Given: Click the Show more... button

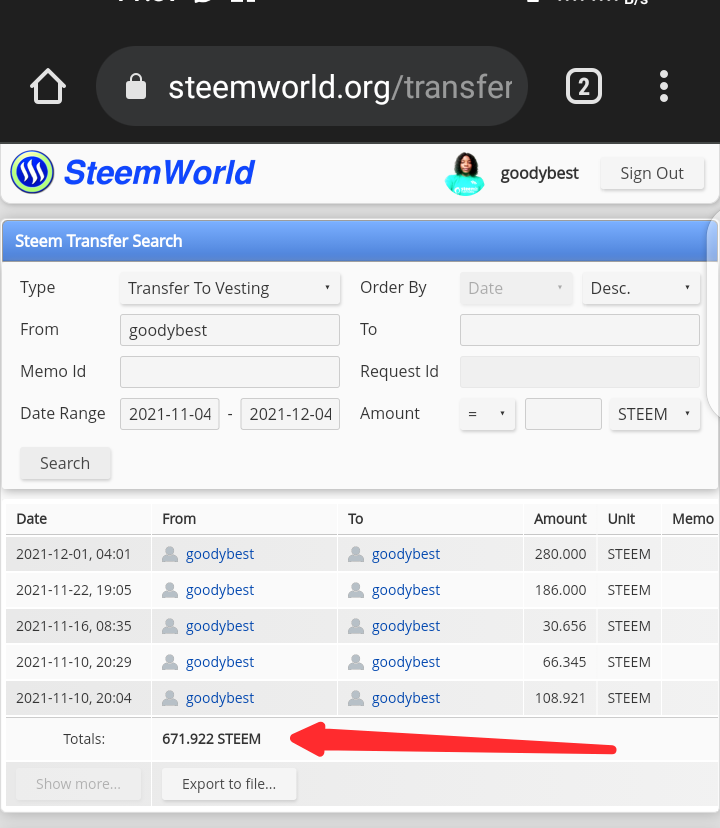Looking at the screenshot, I should pos(78,784).
